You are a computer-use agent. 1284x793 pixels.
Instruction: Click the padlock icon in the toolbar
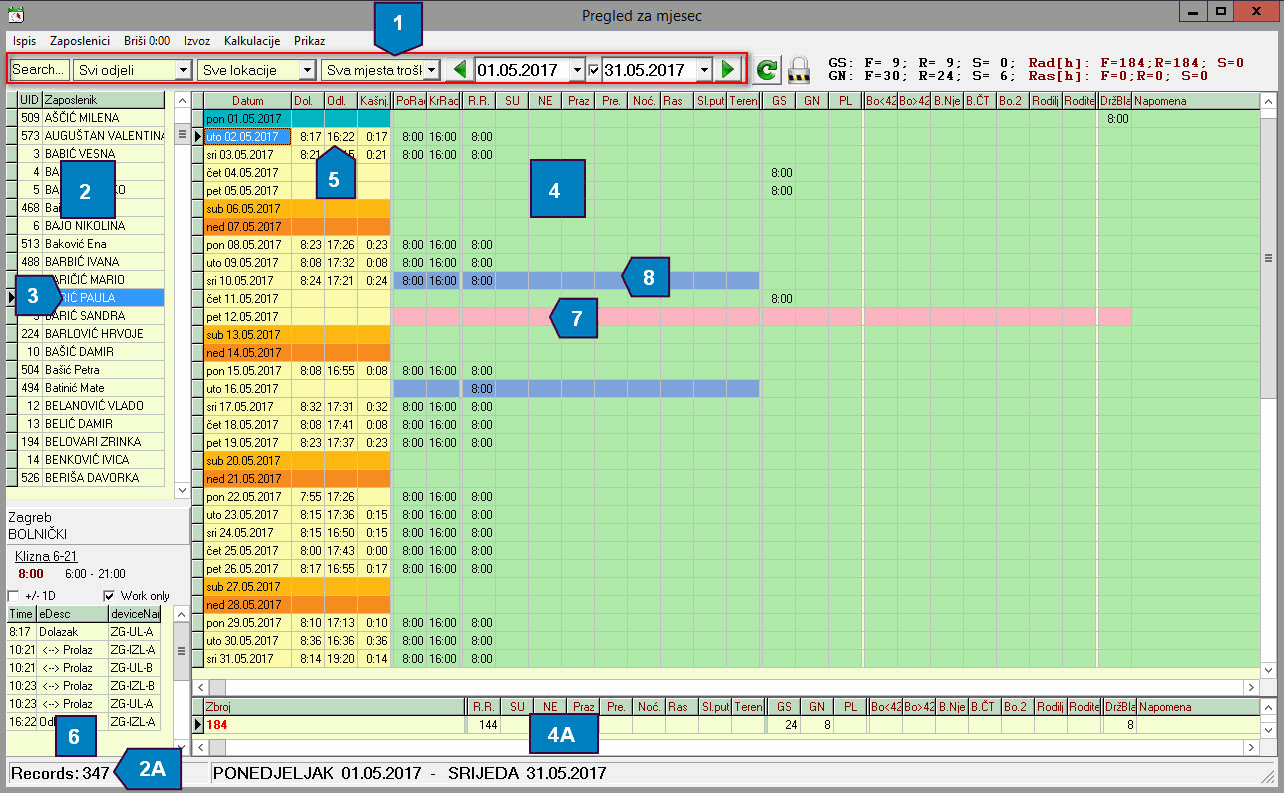(x=798, y=70)
